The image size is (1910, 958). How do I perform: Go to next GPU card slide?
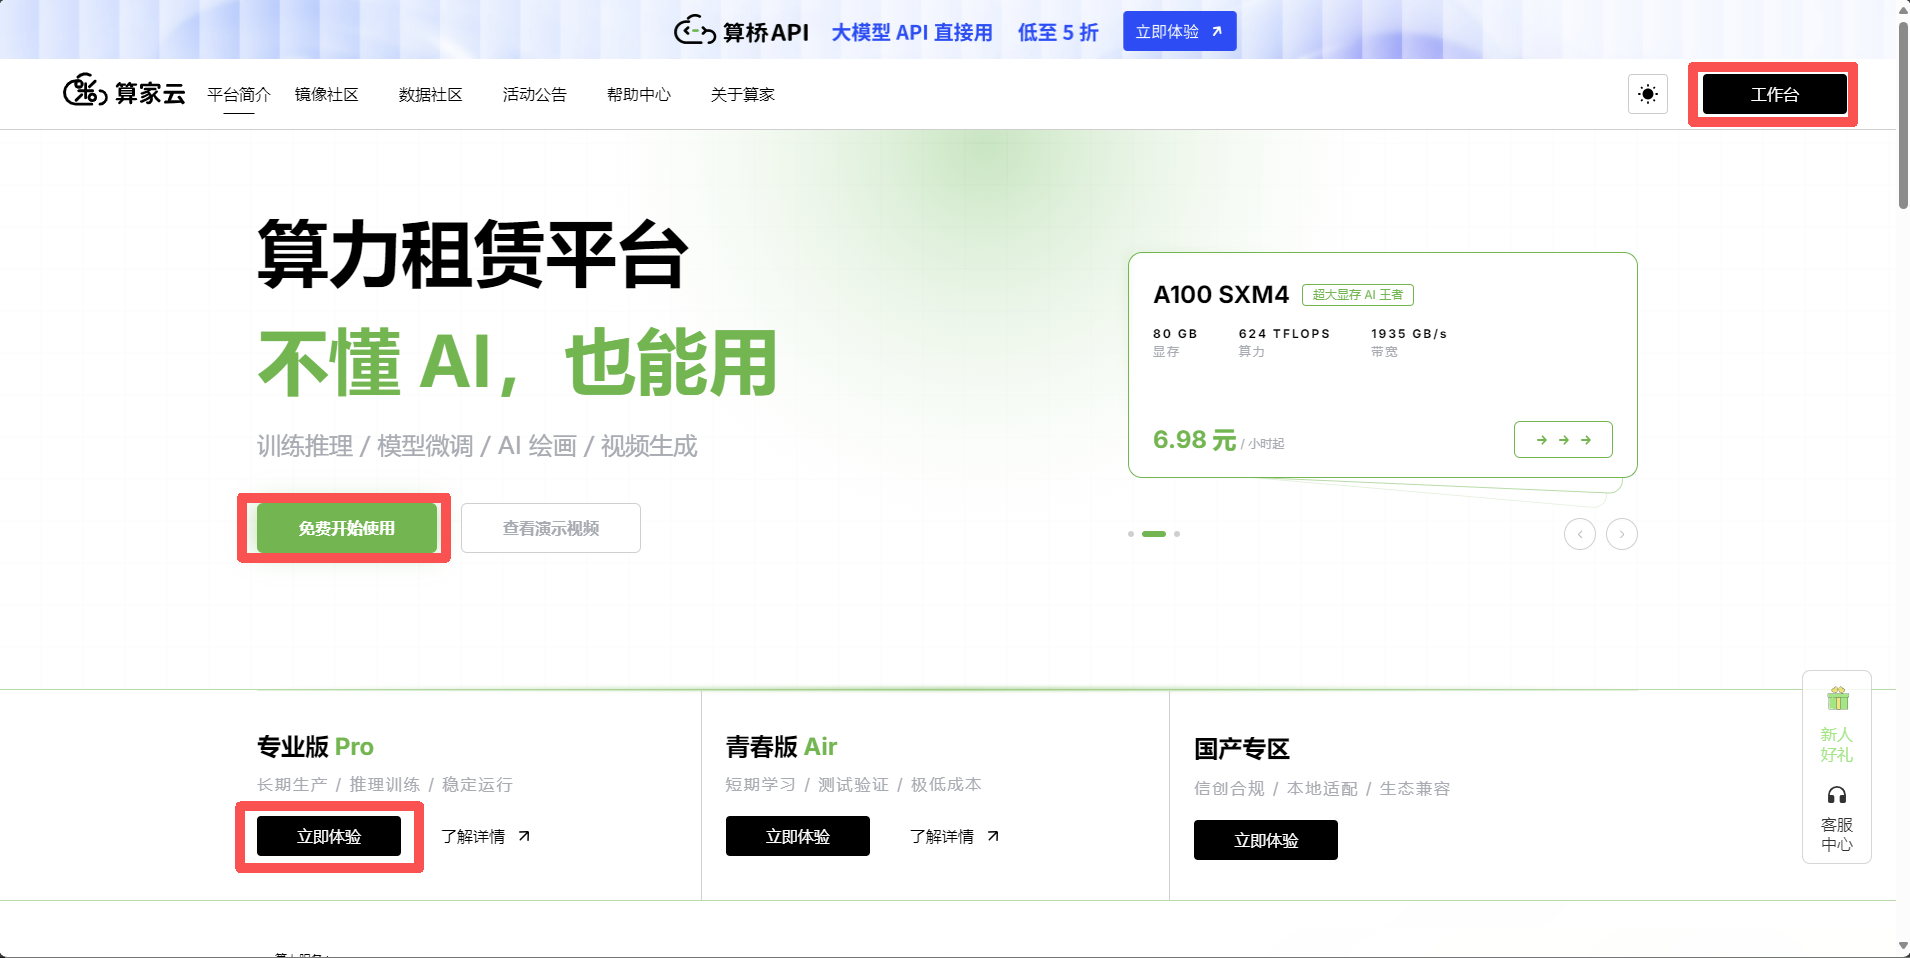[1622, 534]
